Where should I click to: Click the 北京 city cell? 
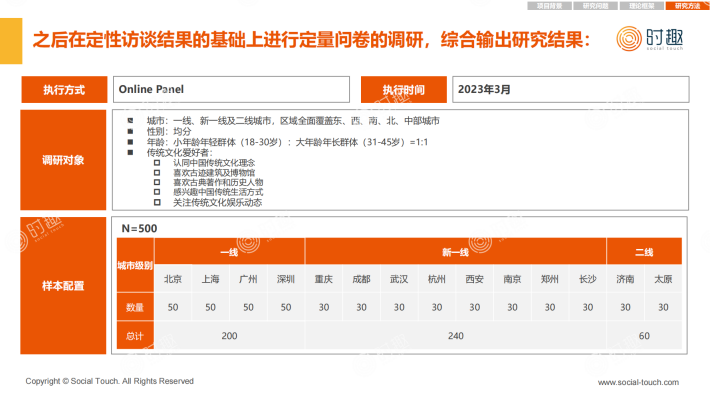click(173, 279)
